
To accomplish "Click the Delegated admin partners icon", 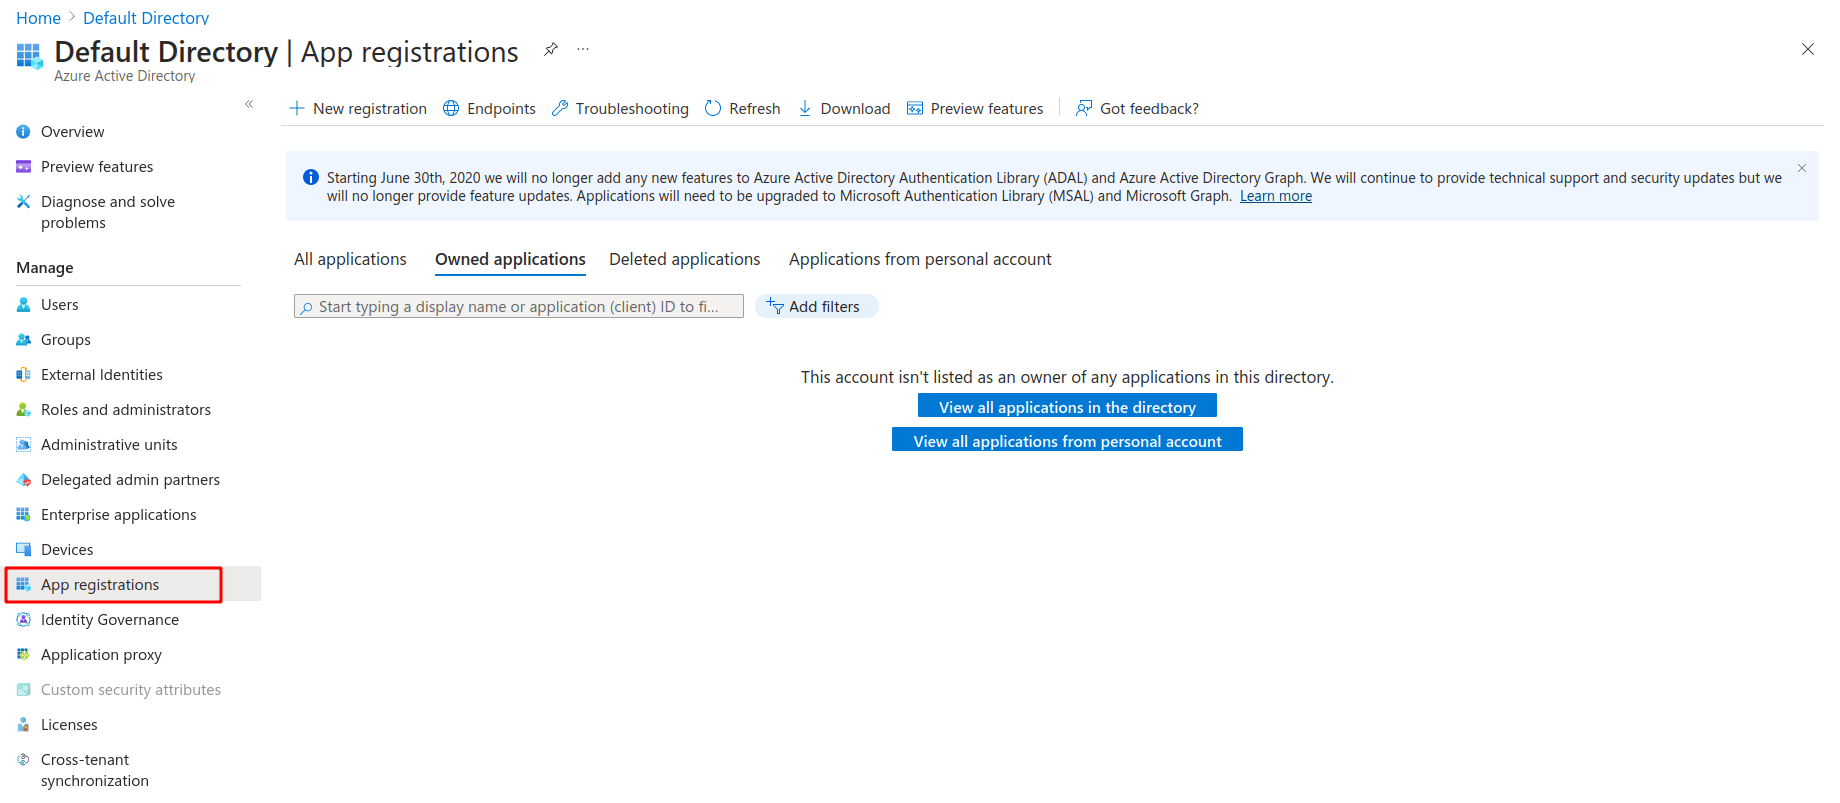I will click(24, 480).
